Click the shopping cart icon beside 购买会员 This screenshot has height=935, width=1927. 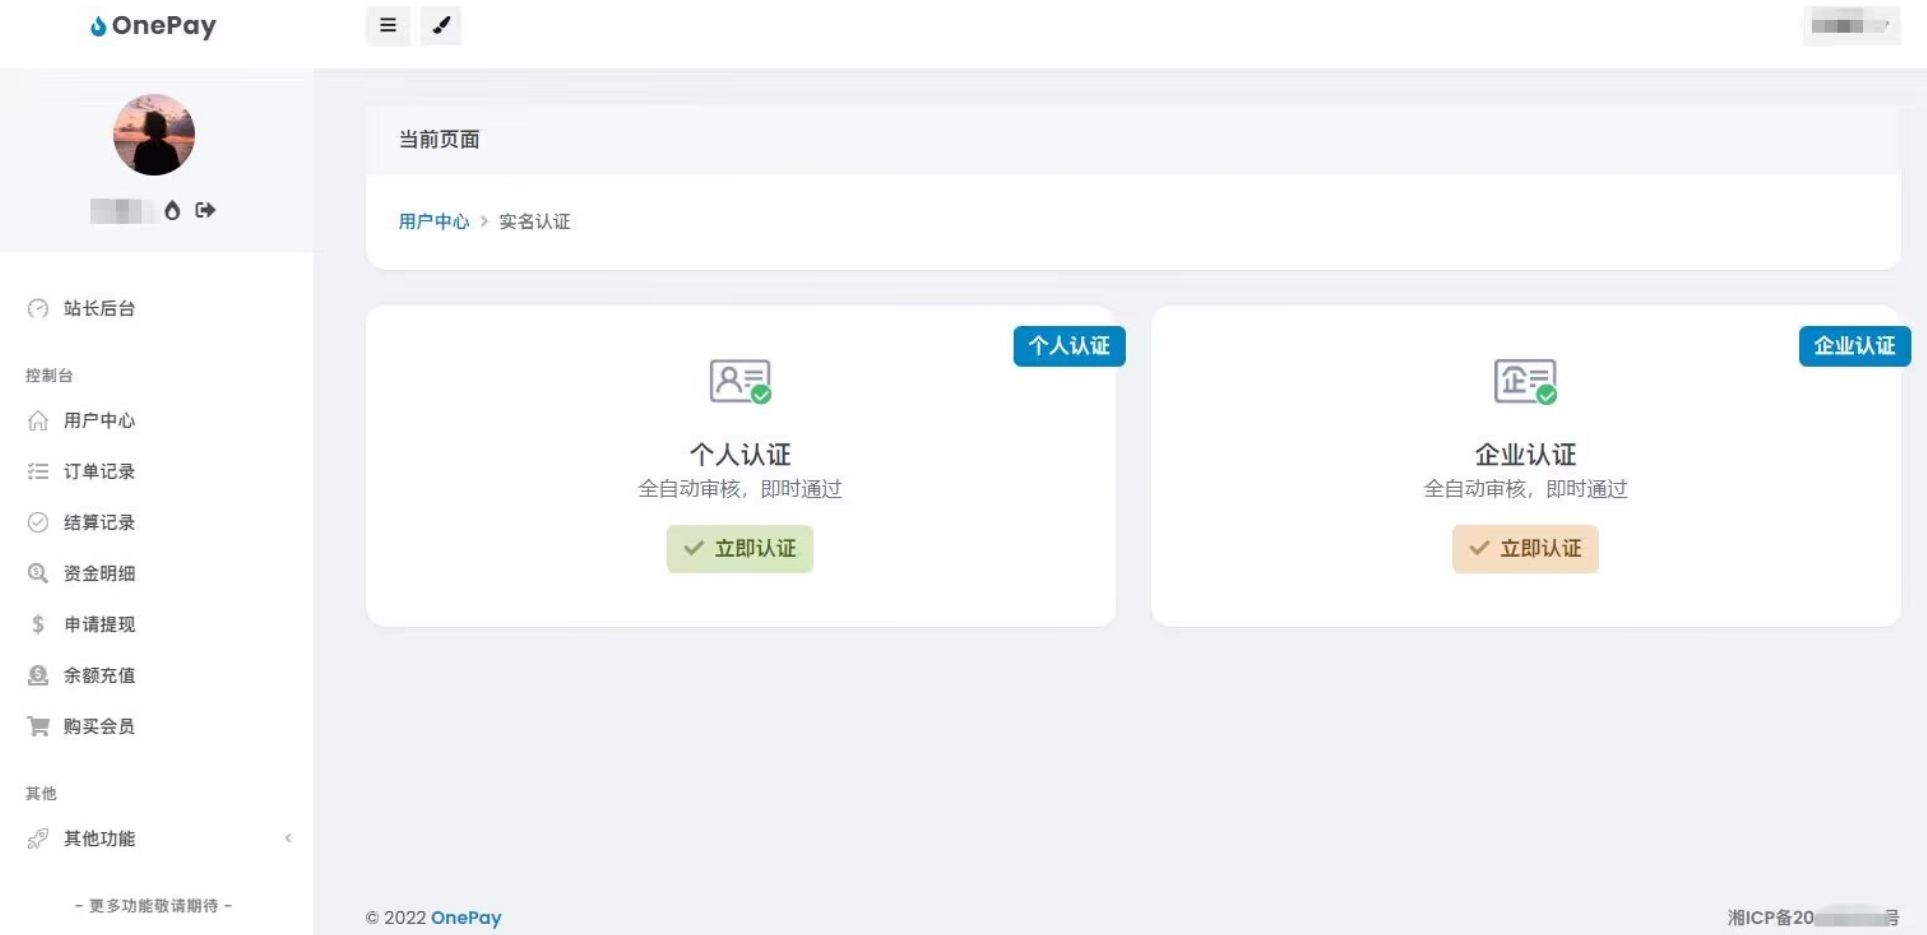point(38,726)
